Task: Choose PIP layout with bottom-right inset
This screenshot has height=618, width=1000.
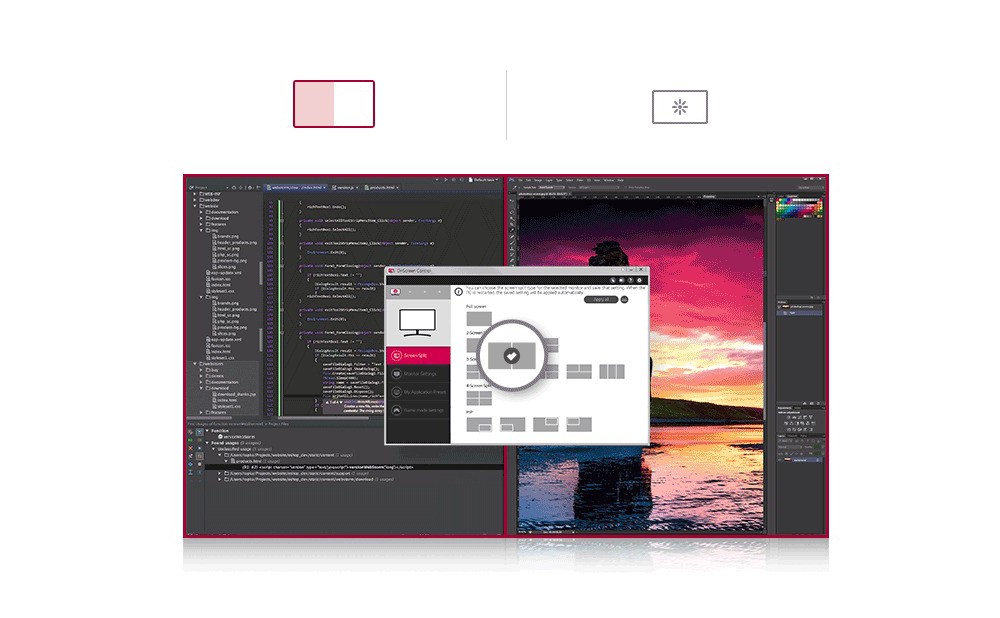Action: tap(479, 424)
